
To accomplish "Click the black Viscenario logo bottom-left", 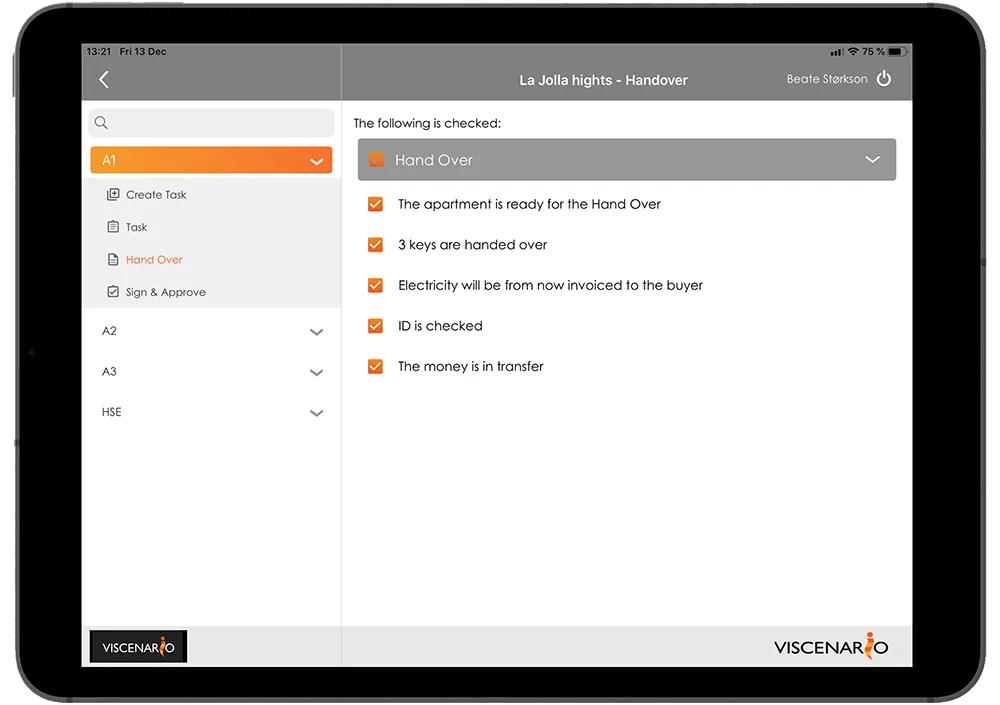I will point(138,646).
